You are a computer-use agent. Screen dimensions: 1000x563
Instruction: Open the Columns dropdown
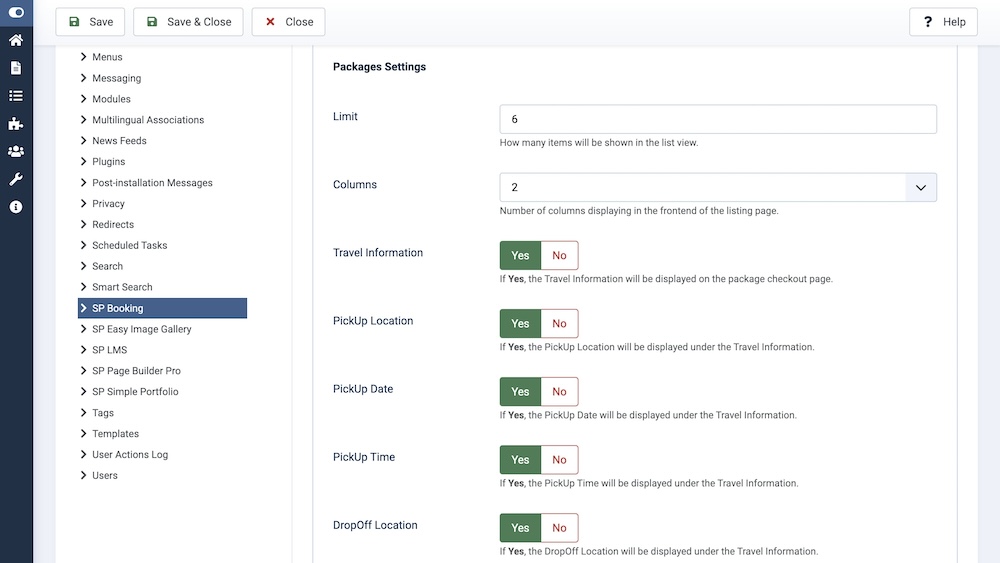coord(718,188)
